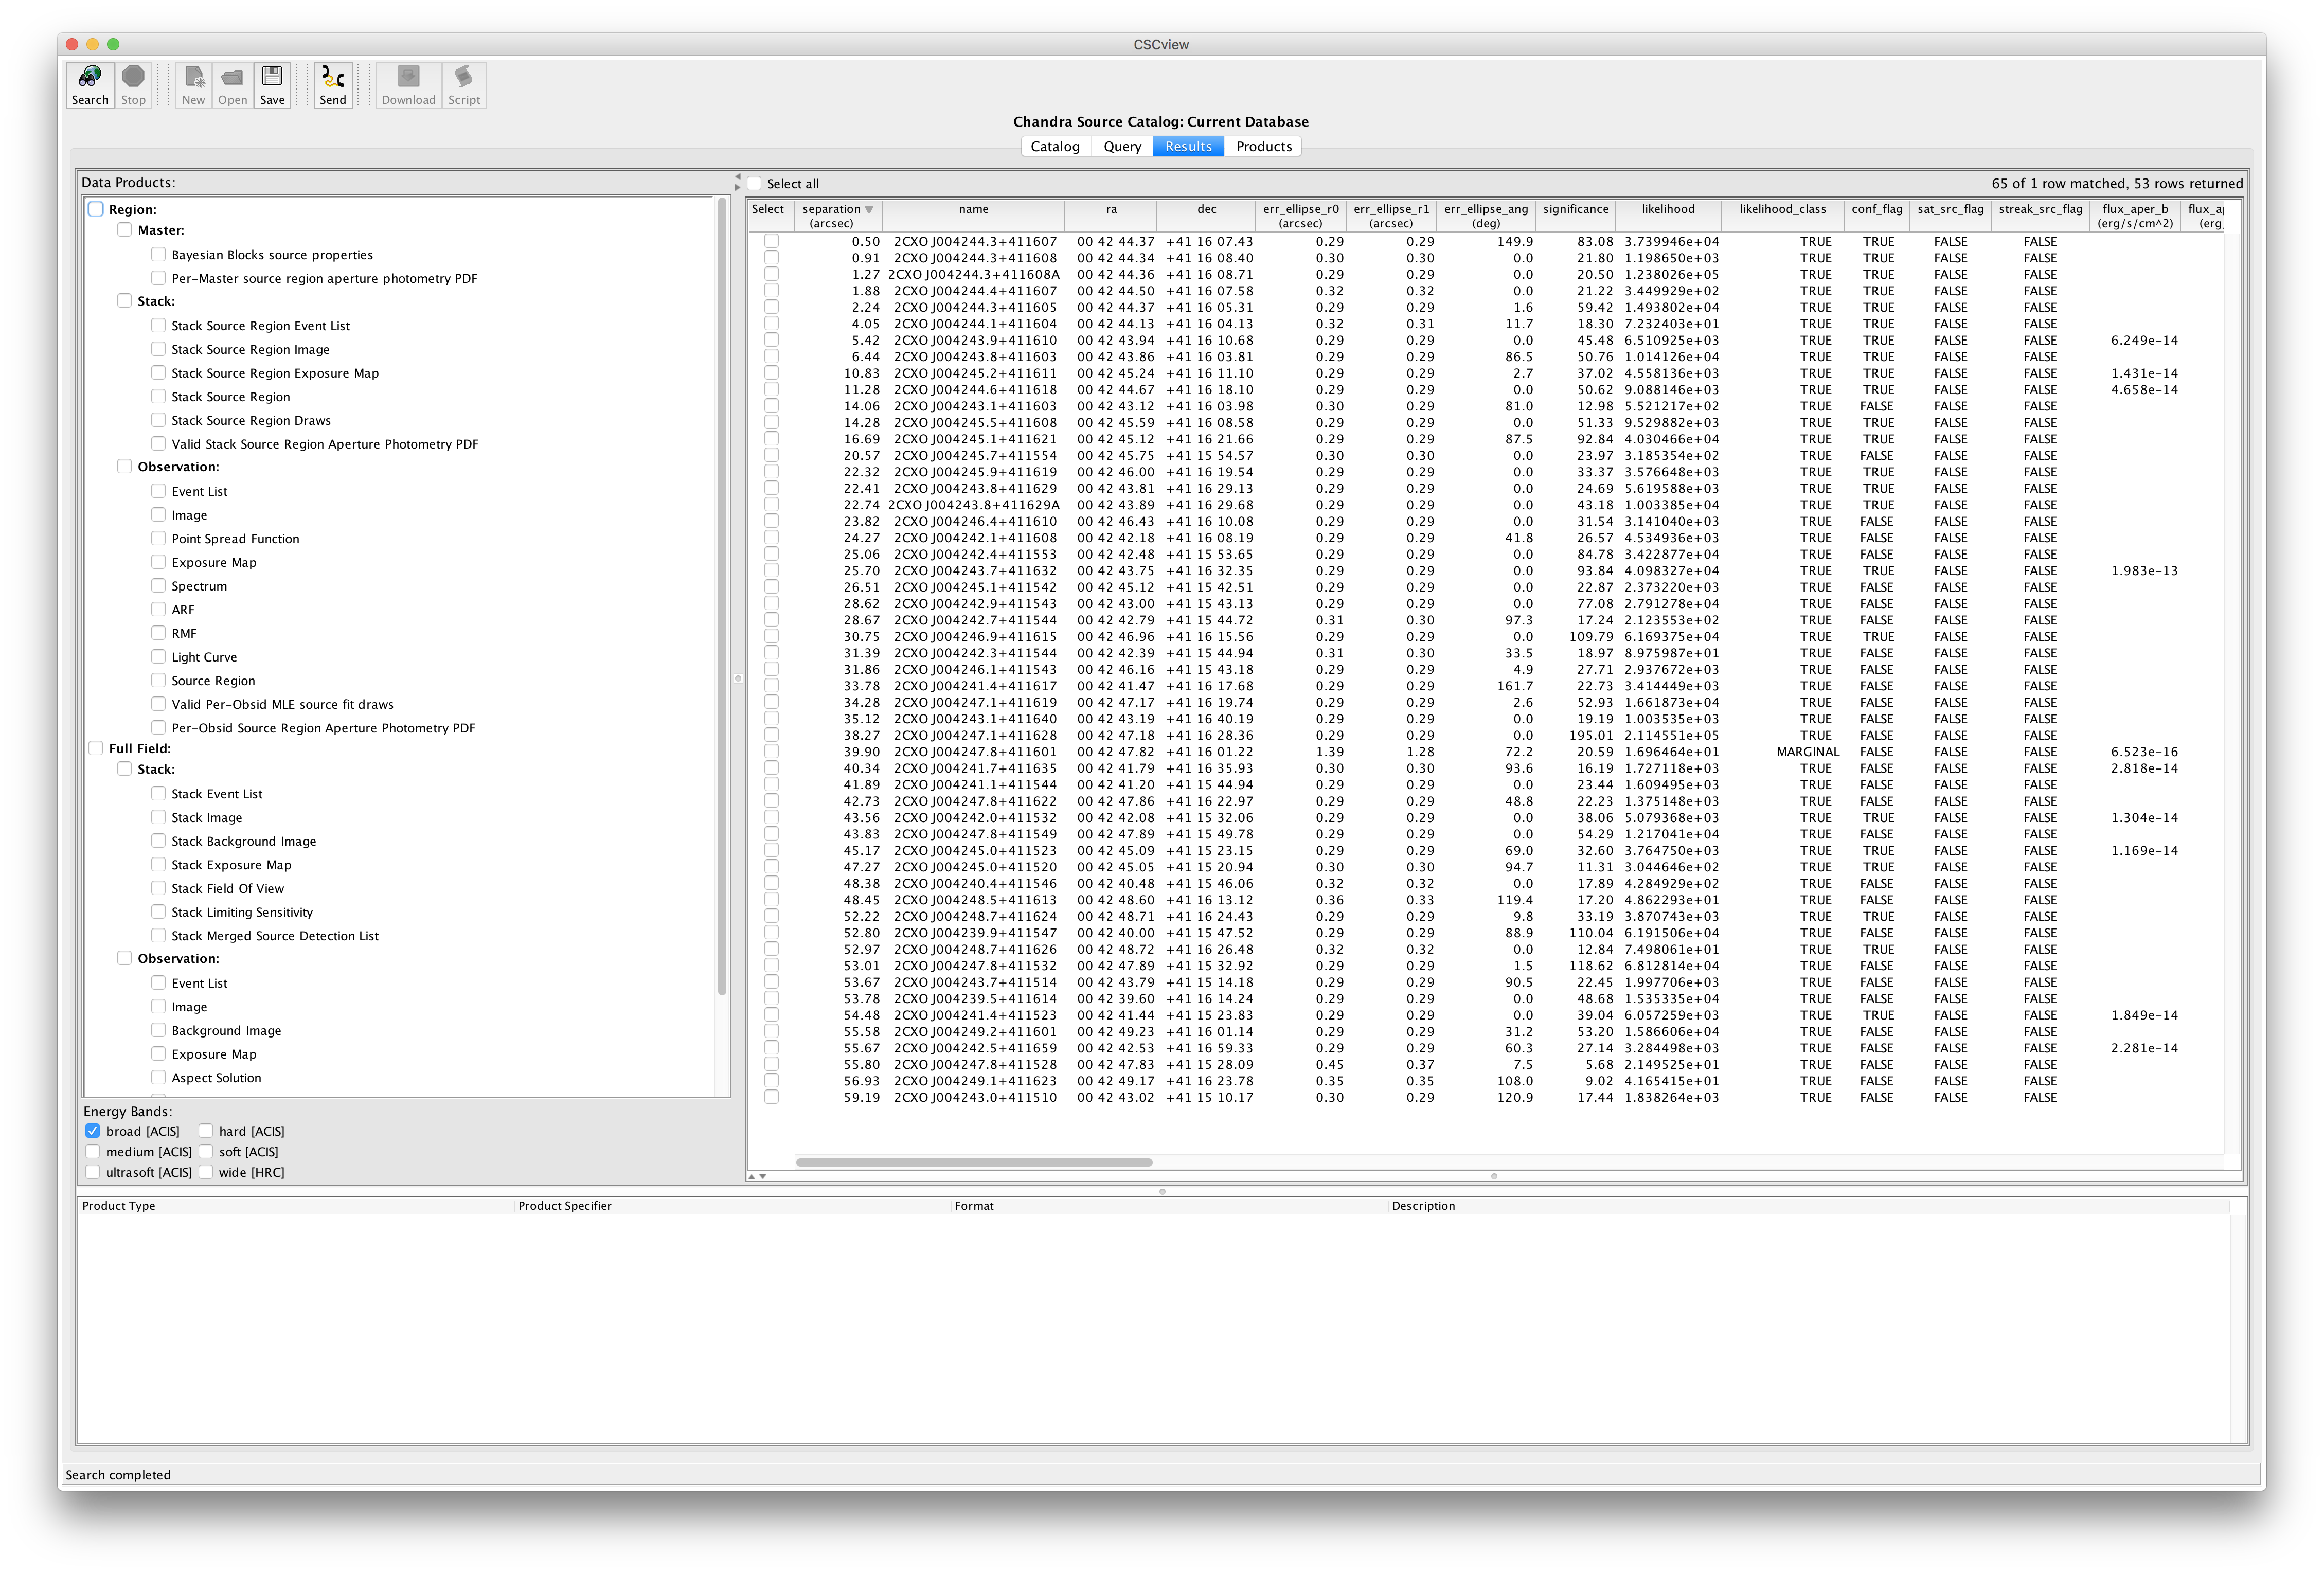Screen dimensions: 2324x1573
Task: Click the results pane vertical splitter arrows
Action: pos(756,1176)
